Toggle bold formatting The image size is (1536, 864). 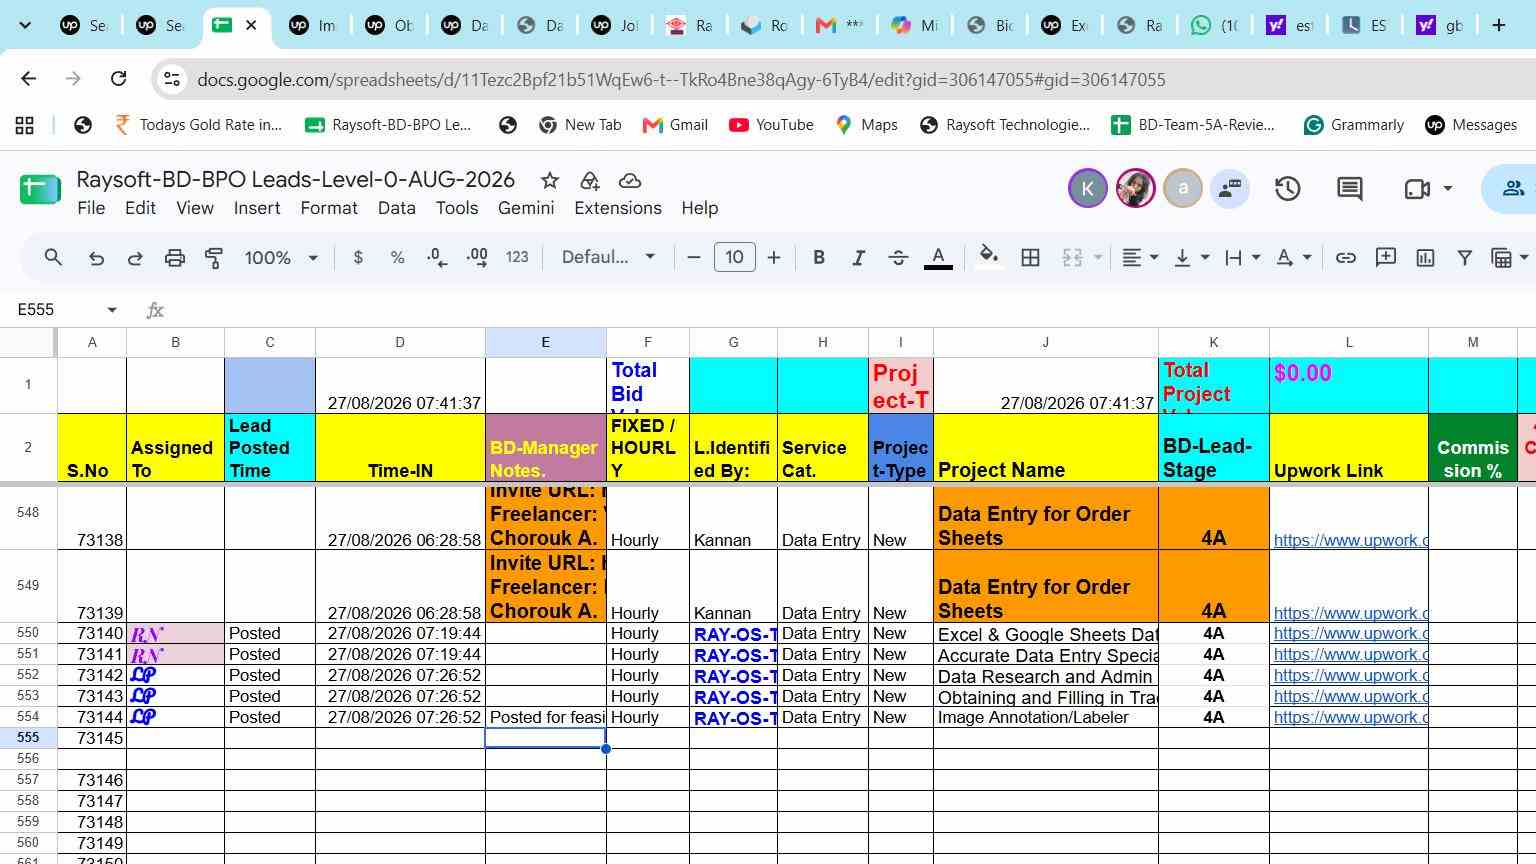click(x=819, y=258)
